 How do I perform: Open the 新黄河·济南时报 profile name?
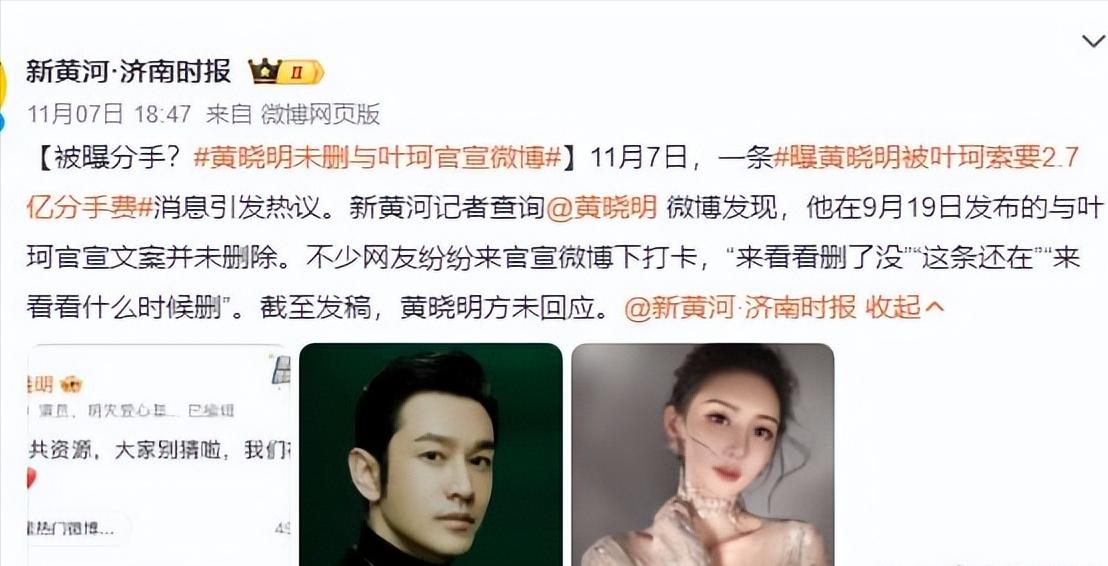[x=129, y=71]
